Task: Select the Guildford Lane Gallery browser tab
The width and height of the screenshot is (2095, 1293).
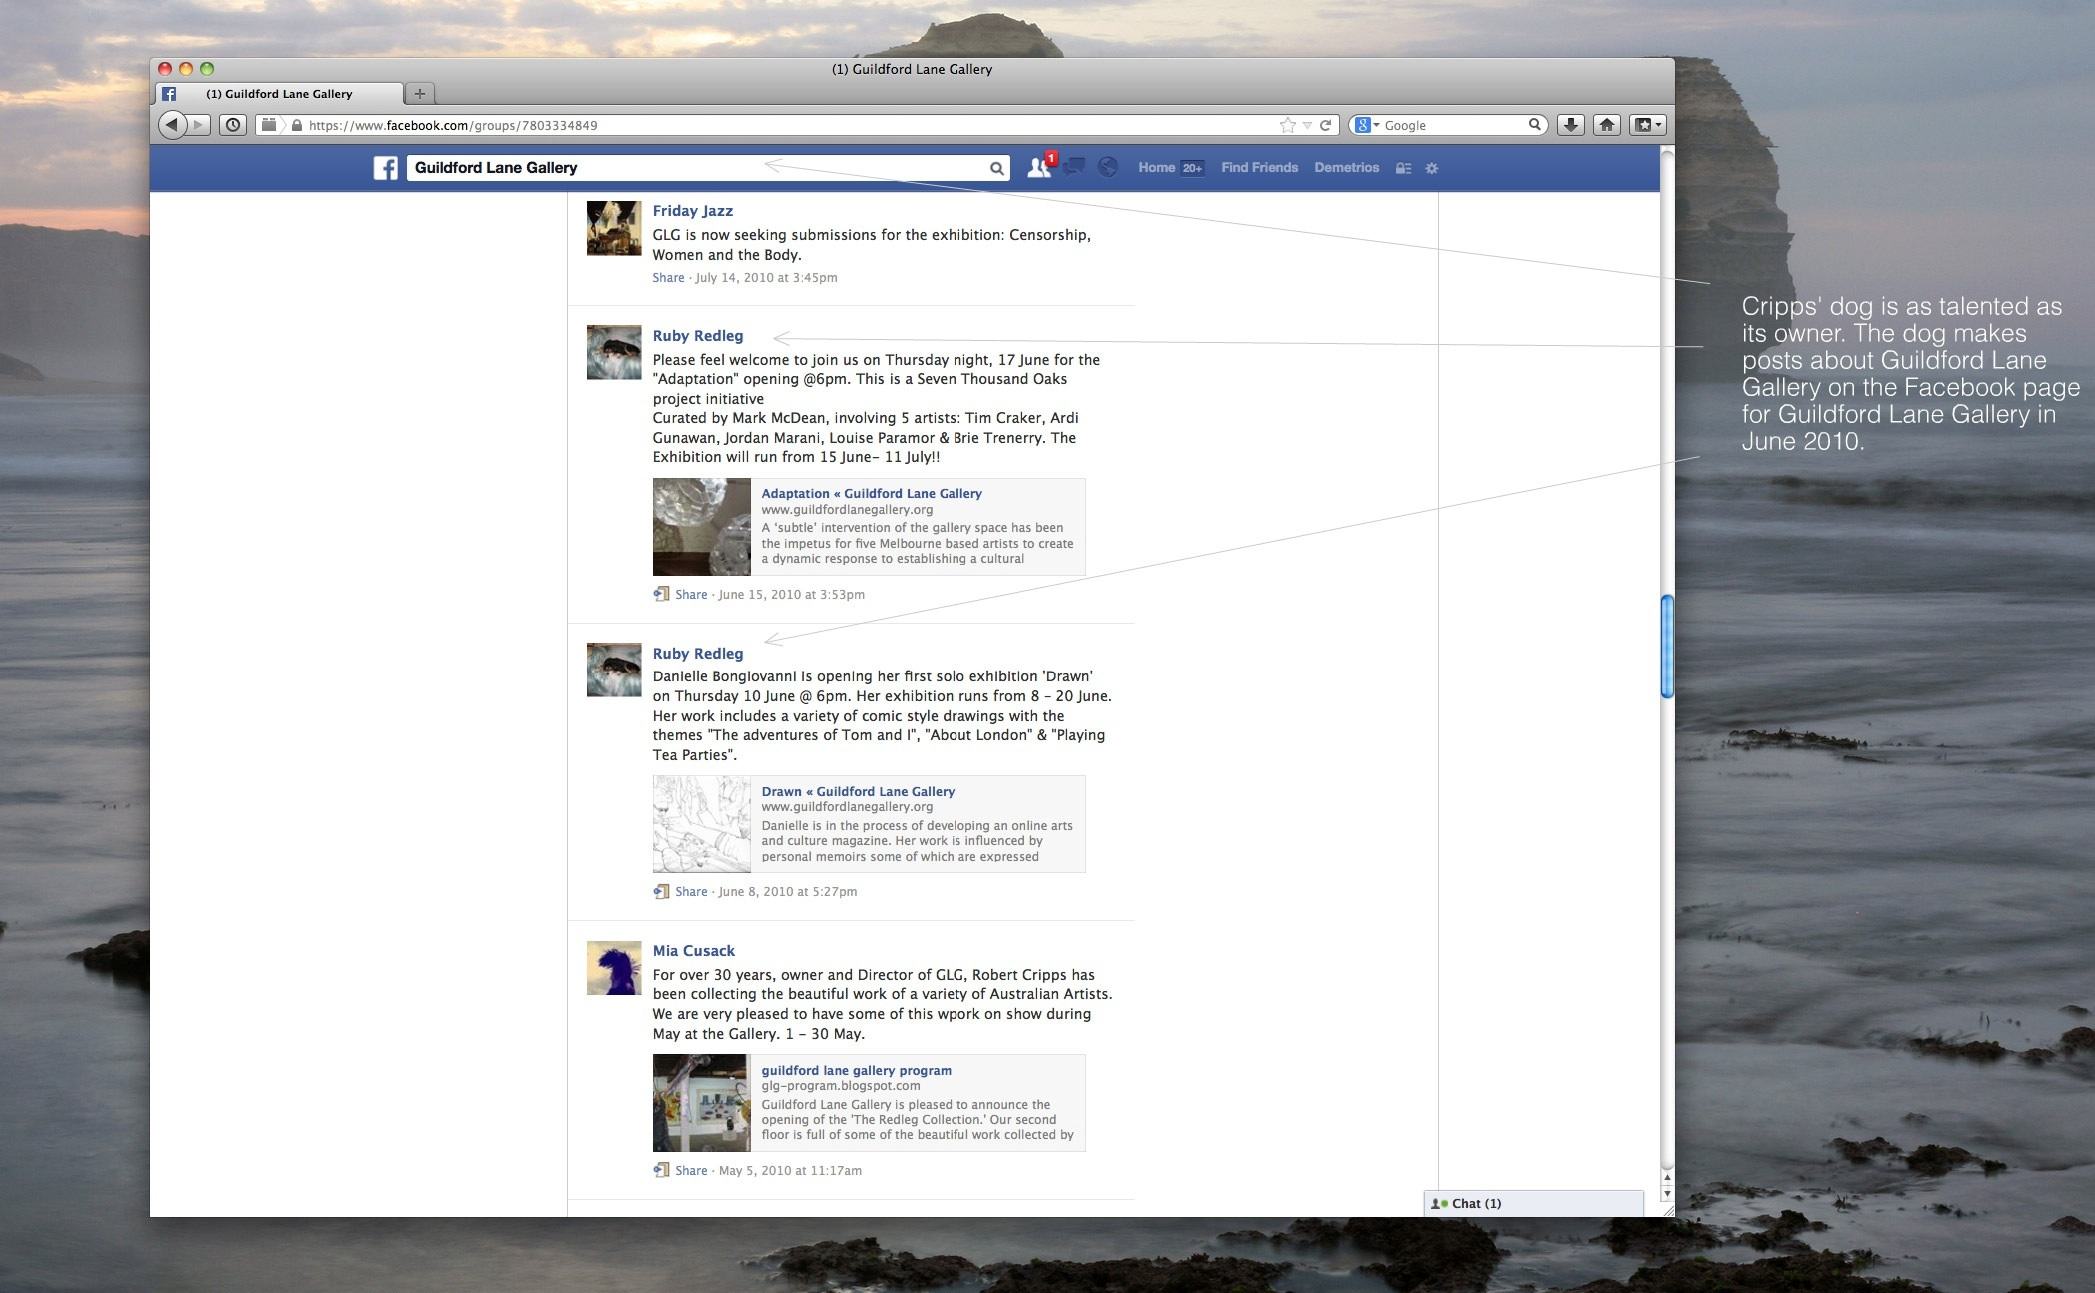Action: 279,94
